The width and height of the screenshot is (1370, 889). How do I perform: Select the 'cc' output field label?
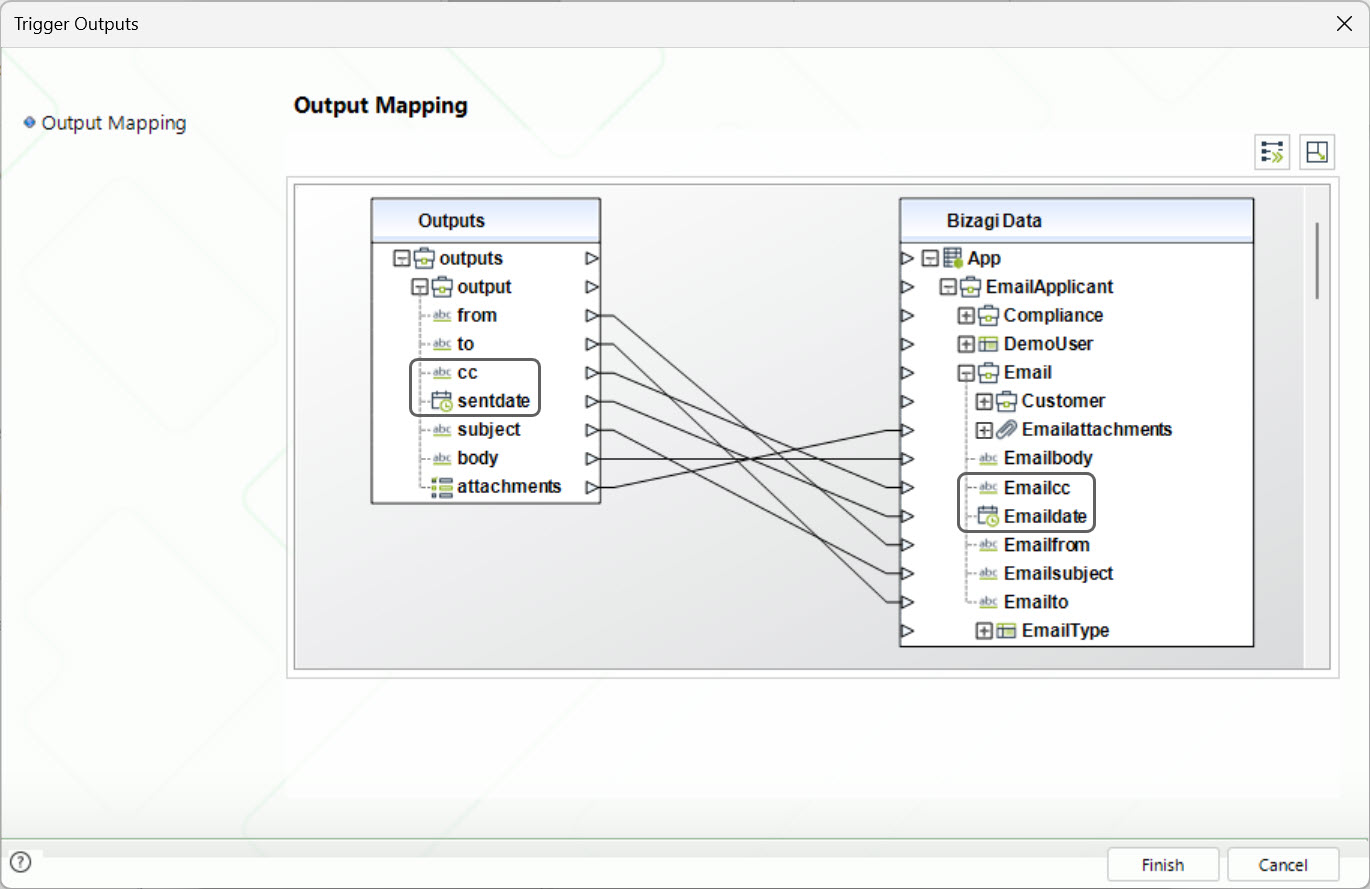(x=467, y=373)
